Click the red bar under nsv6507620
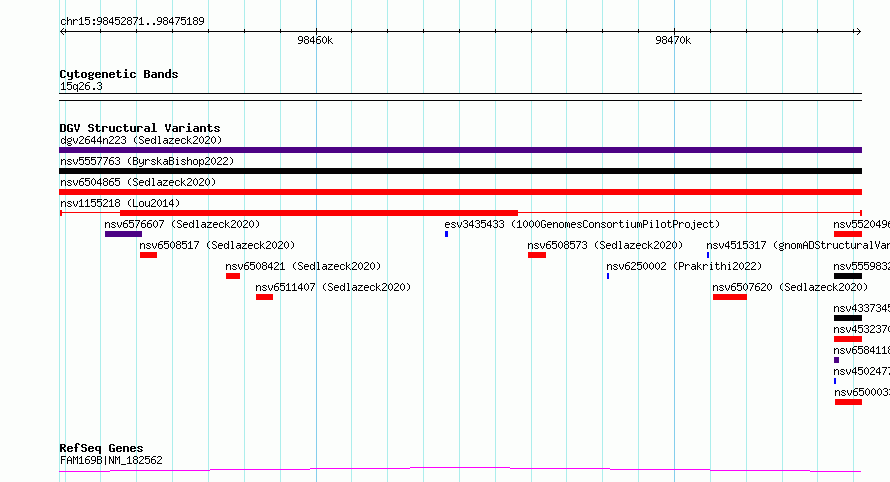The width and height of the screenshot is (890, 482). (729, 297)
